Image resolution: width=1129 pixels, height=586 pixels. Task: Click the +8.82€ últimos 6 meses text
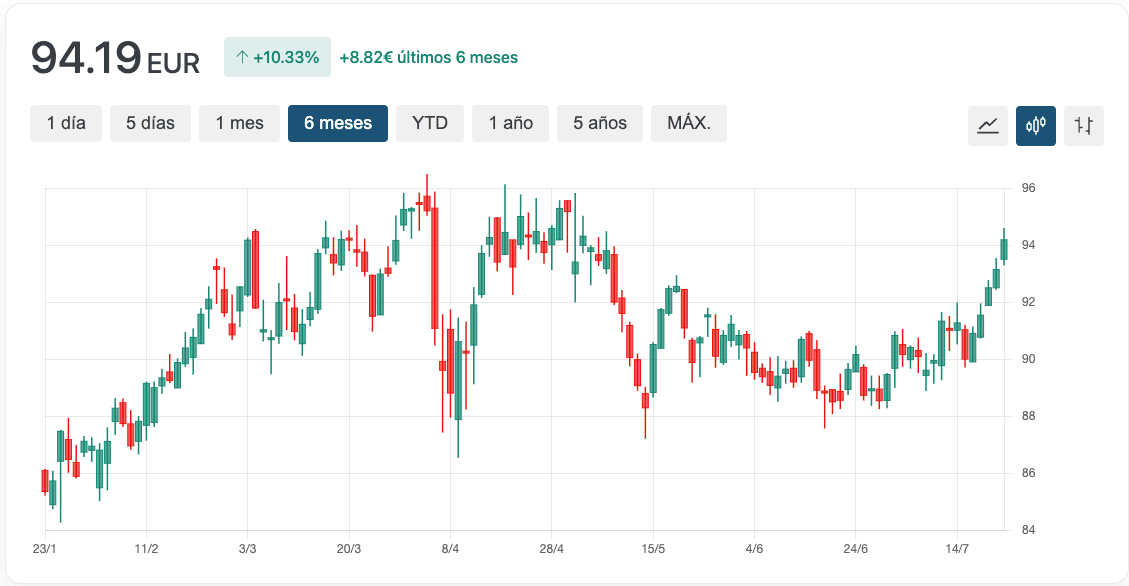tap(428, 58)
